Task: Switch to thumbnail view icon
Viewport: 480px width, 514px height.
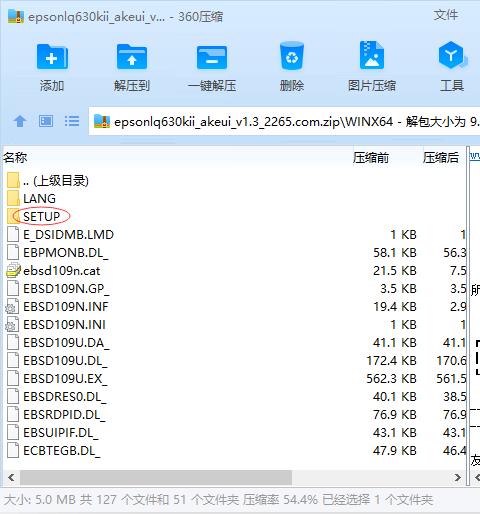Action: [46, 121]
